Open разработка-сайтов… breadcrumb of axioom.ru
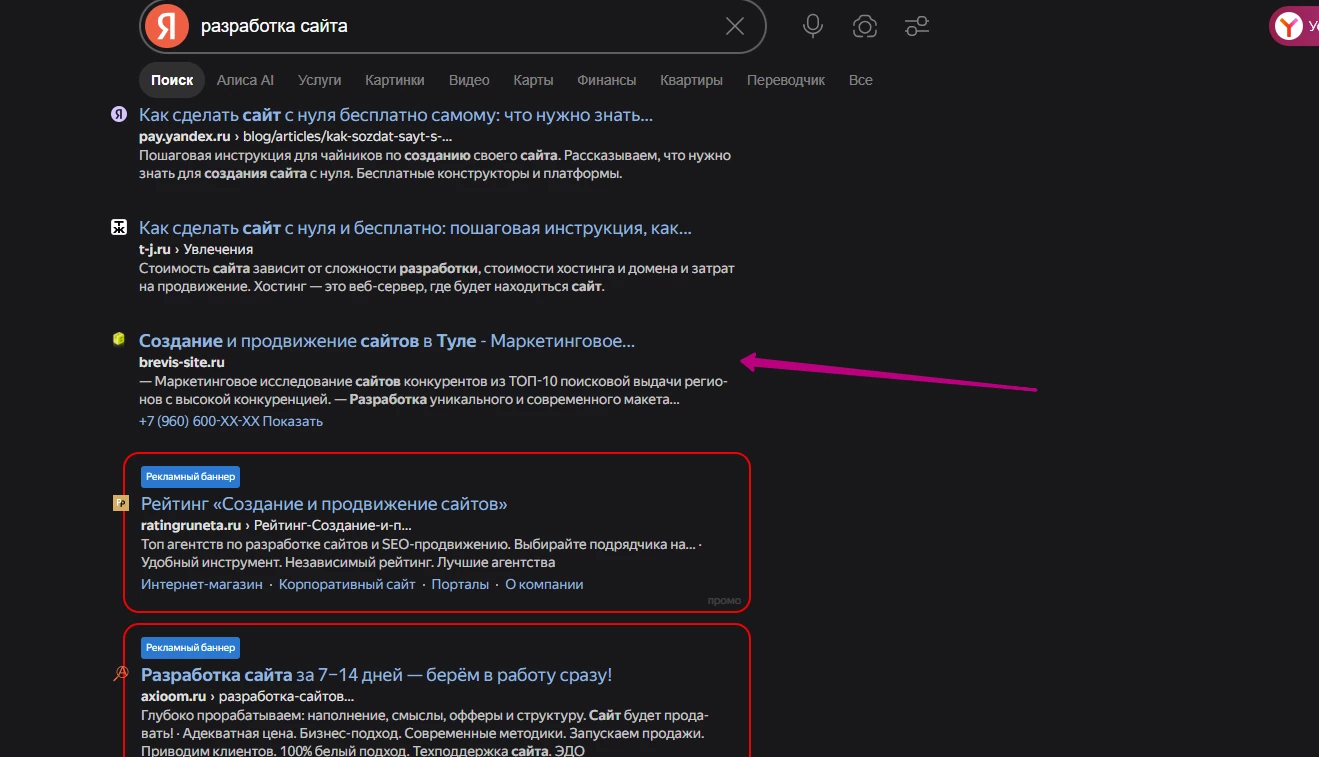The height and width of the screenshot is (757, 1319). [x=287, y=696]
